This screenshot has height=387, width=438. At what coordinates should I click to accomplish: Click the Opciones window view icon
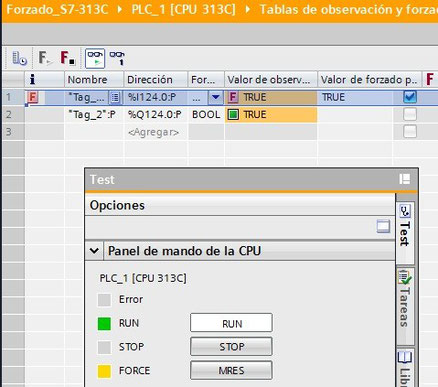click(x=383, y=226)
